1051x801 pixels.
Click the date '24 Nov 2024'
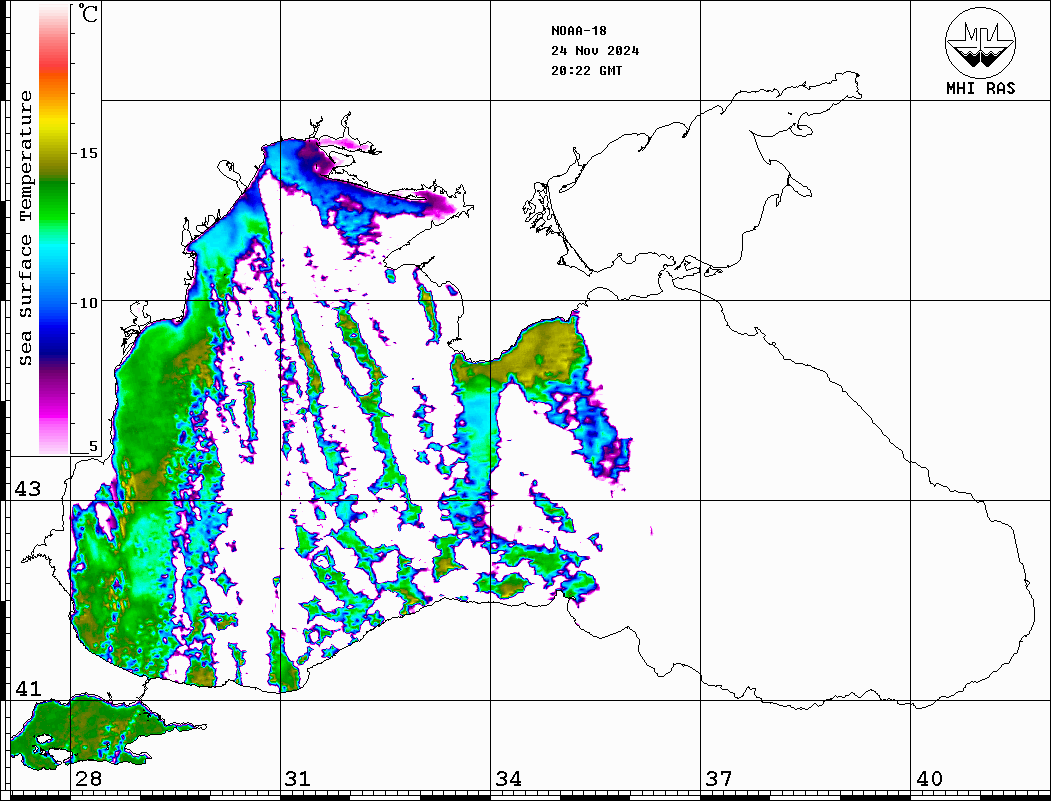[x=595, y=51]
